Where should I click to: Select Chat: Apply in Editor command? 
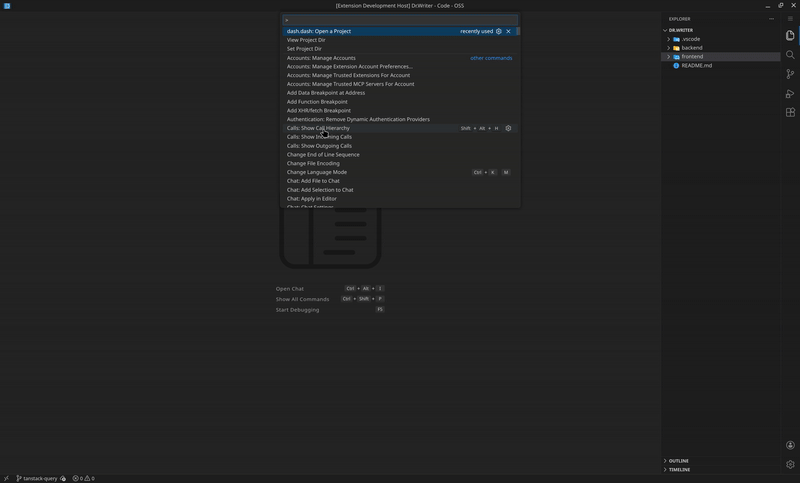tap(400, 199)
